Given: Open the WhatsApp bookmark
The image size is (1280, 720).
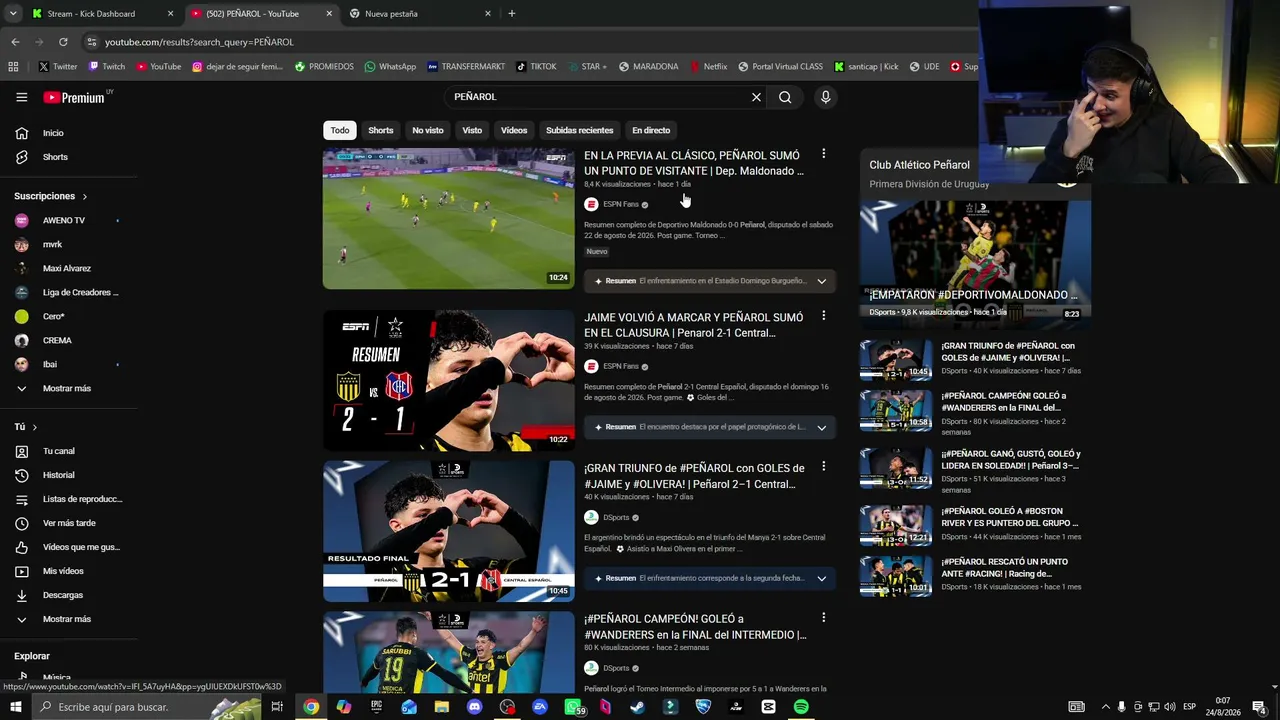Looking at the screenshot, I should click(x=390, y=67).
